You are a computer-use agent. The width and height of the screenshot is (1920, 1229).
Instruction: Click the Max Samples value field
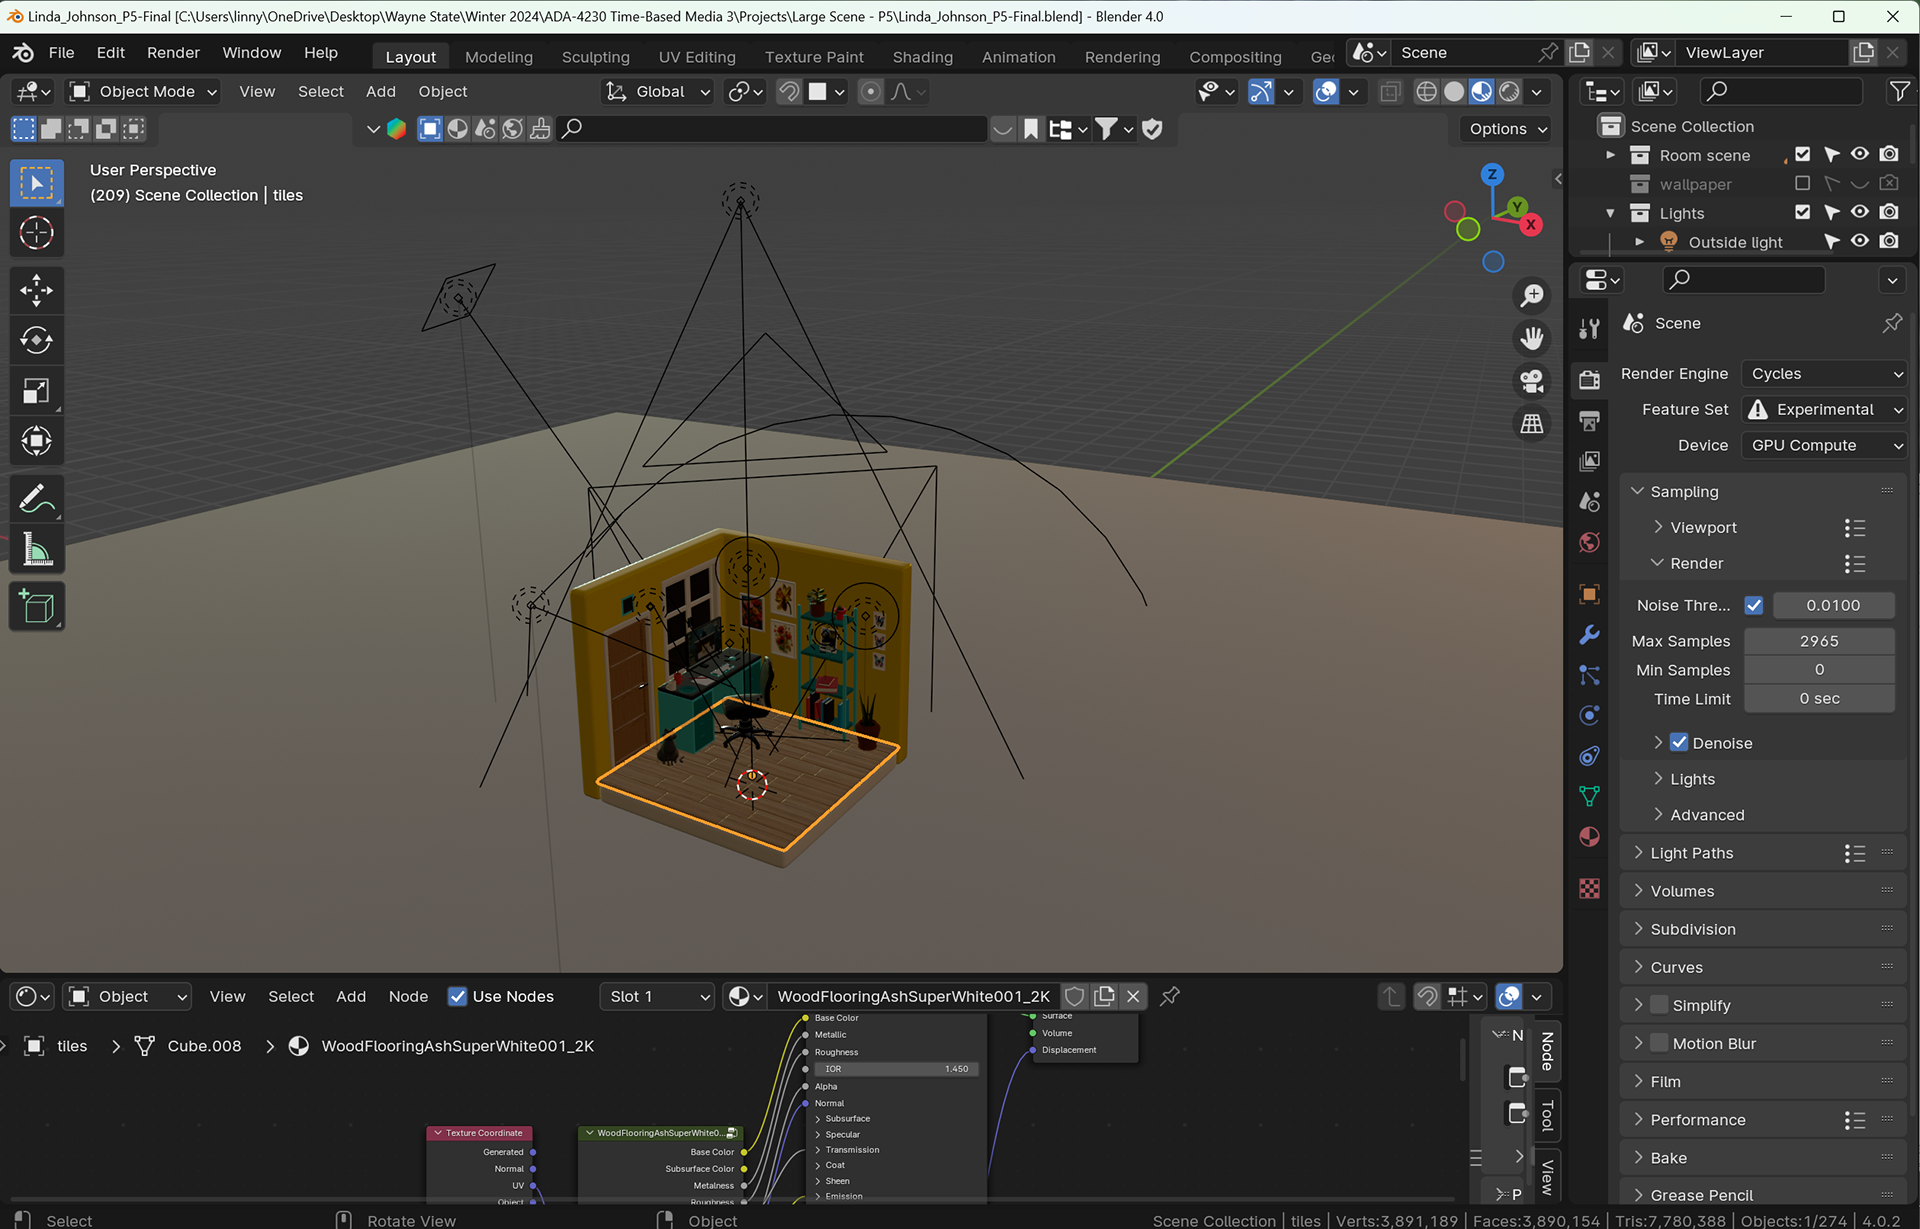pos(1818,641)
